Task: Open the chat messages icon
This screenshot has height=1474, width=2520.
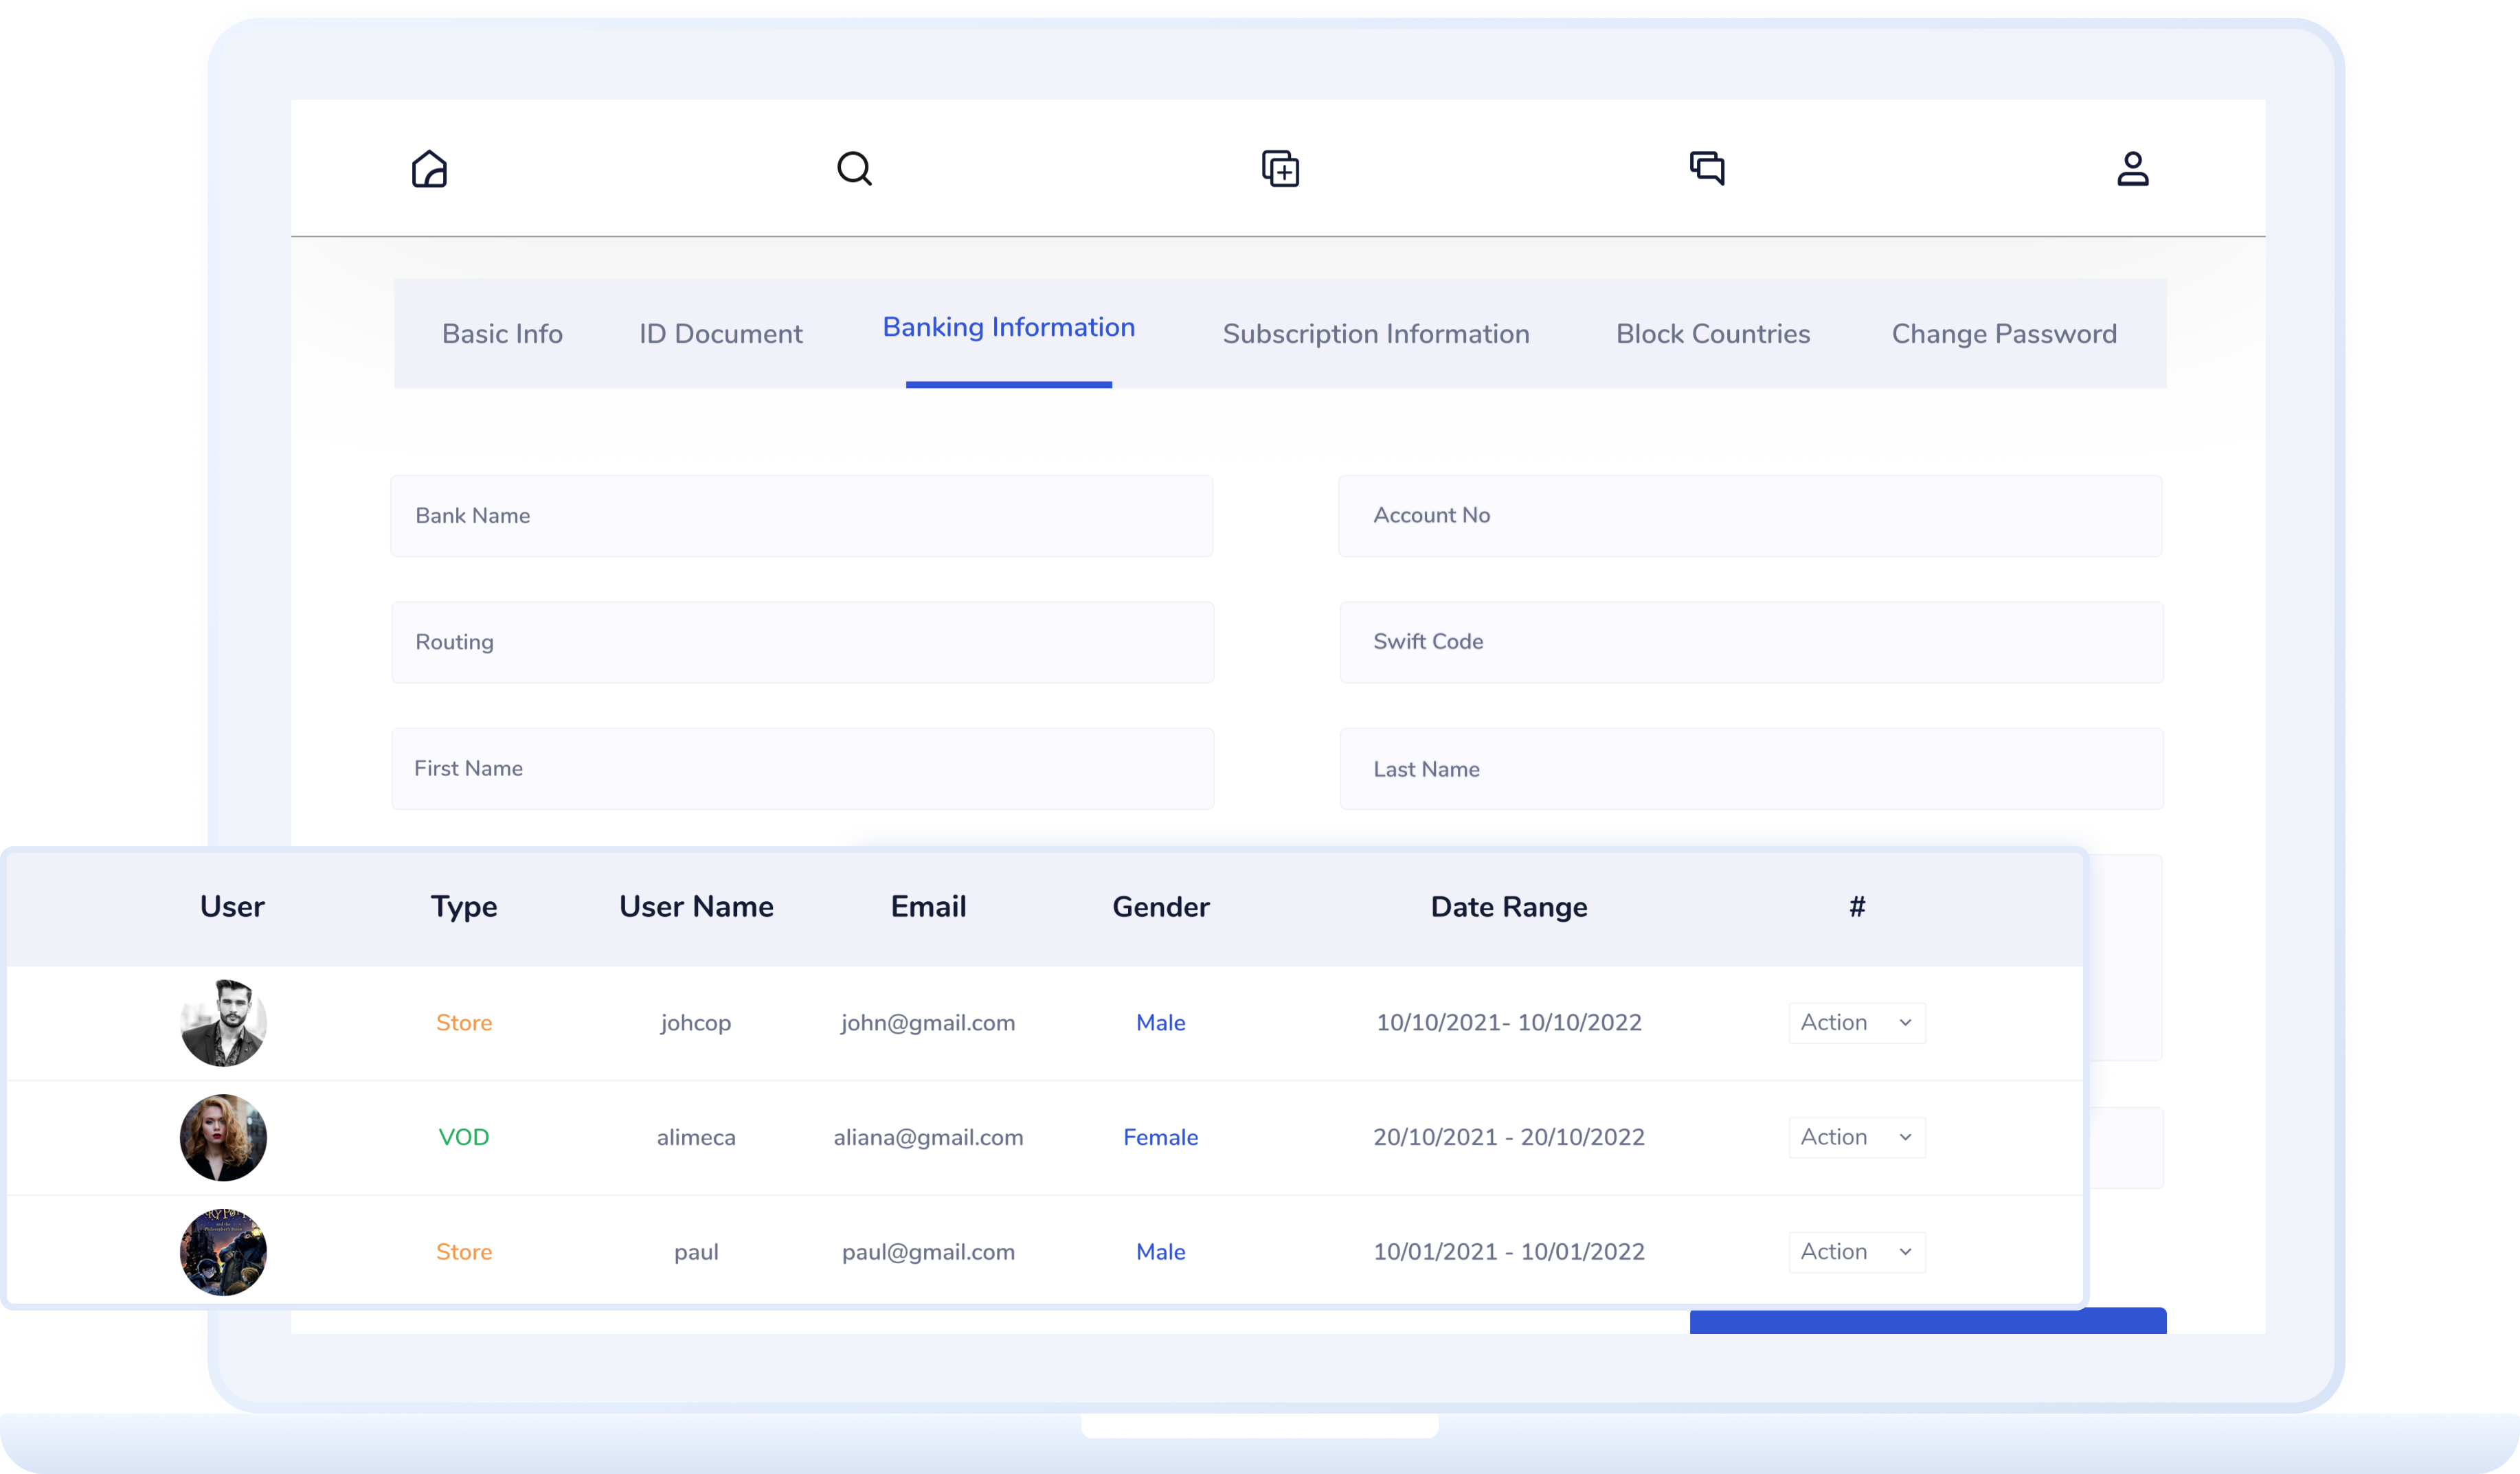Action: [1706, 168]
